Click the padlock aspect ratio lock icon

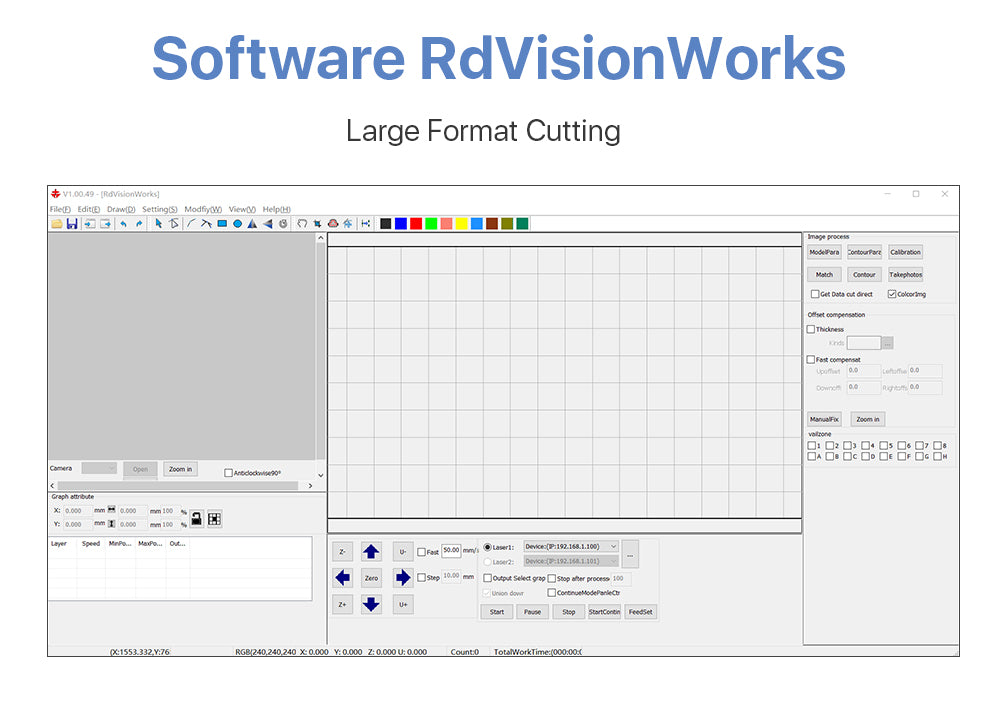click(x=196, y=518)
